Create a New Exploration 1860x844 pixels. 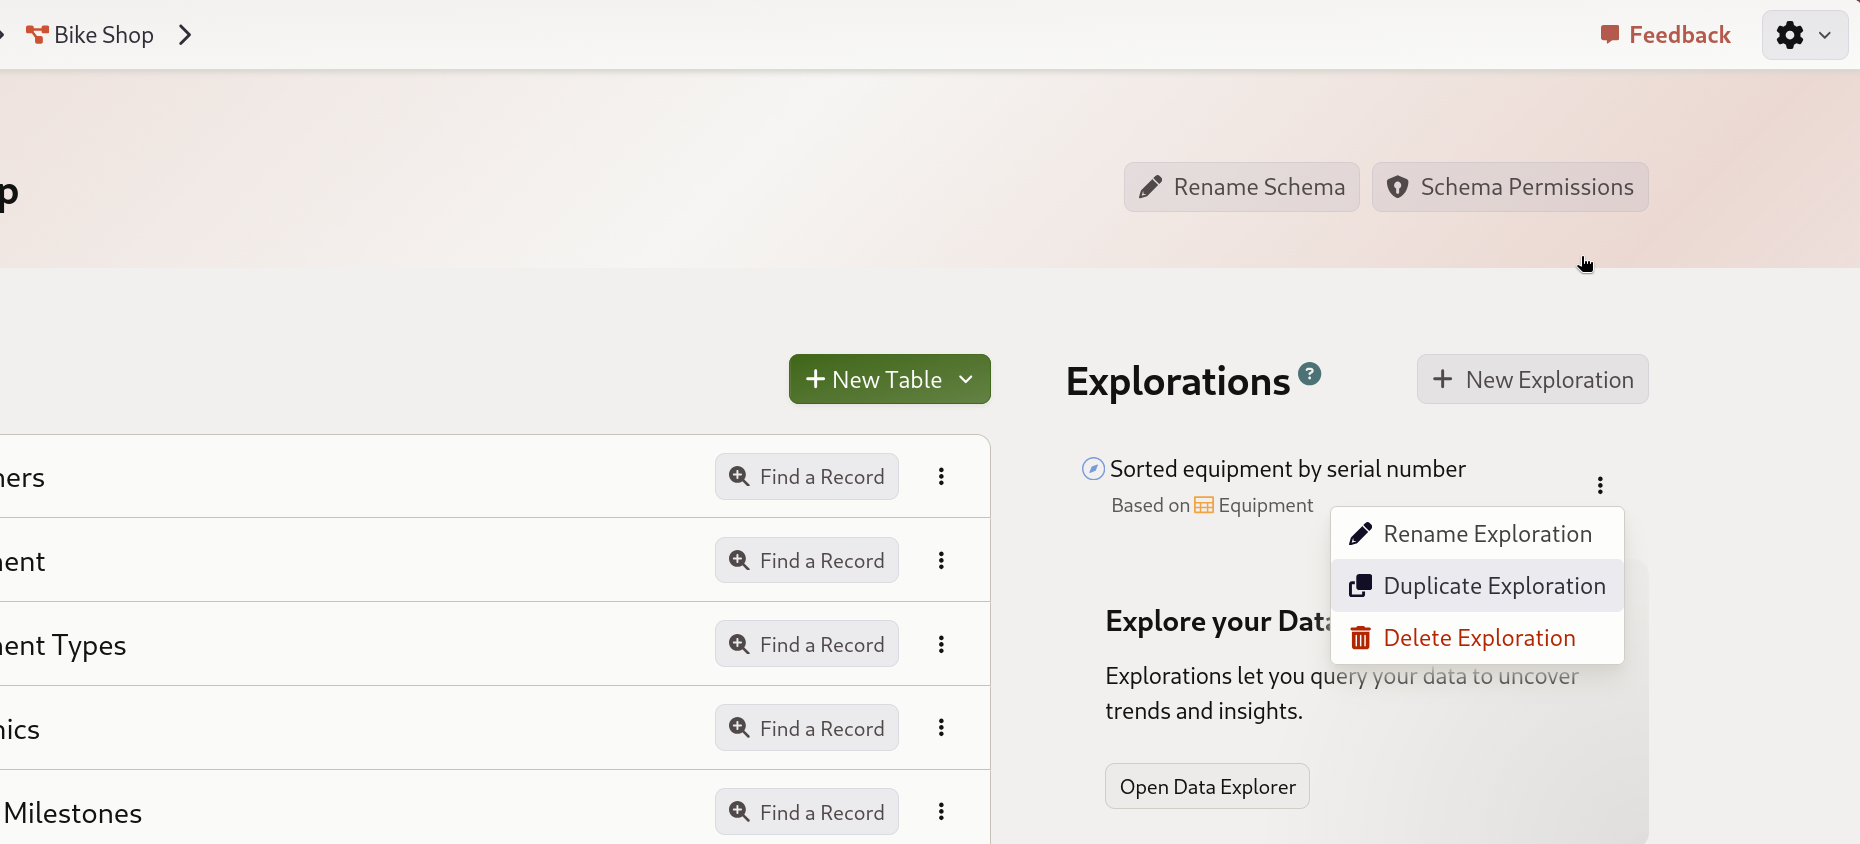(x=1532, y=379)
